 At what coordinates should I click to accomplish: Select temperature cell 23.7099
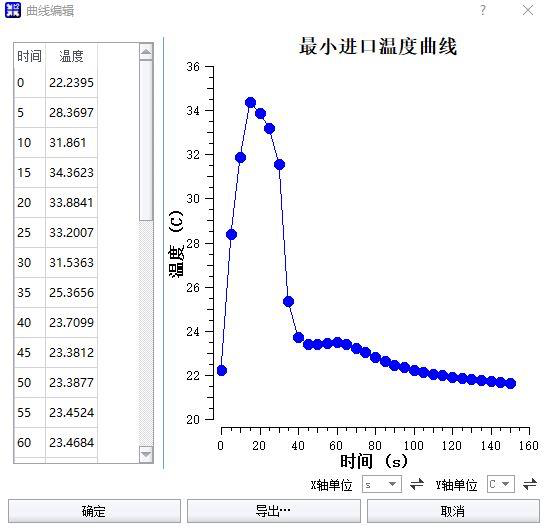point(71,323)
